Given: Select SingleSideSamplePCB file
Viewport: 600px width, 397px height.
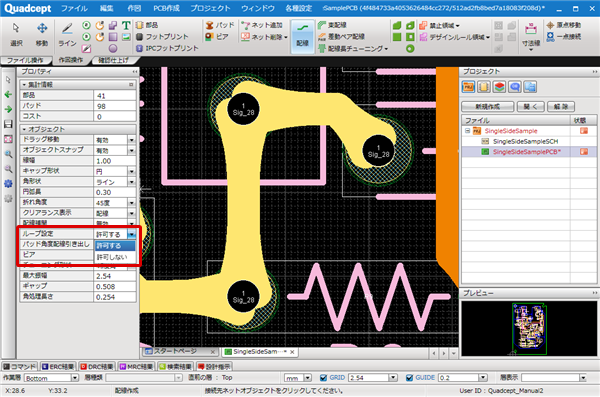Looking at the screenshot, I should pyautogui.click(x=527, y=152).
